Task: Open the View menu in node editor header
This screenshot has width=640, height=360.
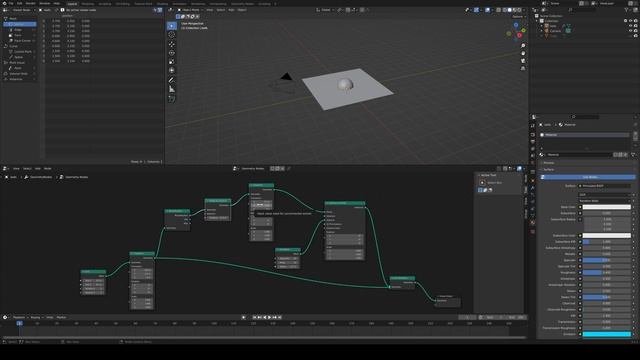Action: [x=16, y=169]
